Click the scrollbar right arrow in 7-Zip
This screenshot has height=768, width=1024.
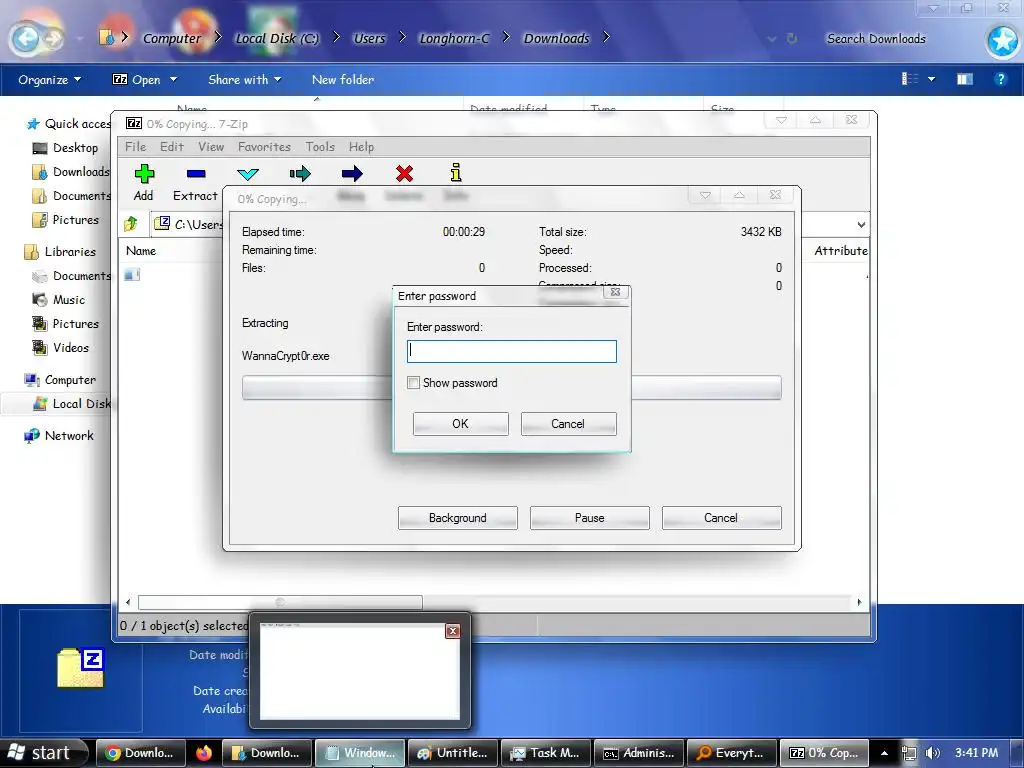tap(859, 602)
